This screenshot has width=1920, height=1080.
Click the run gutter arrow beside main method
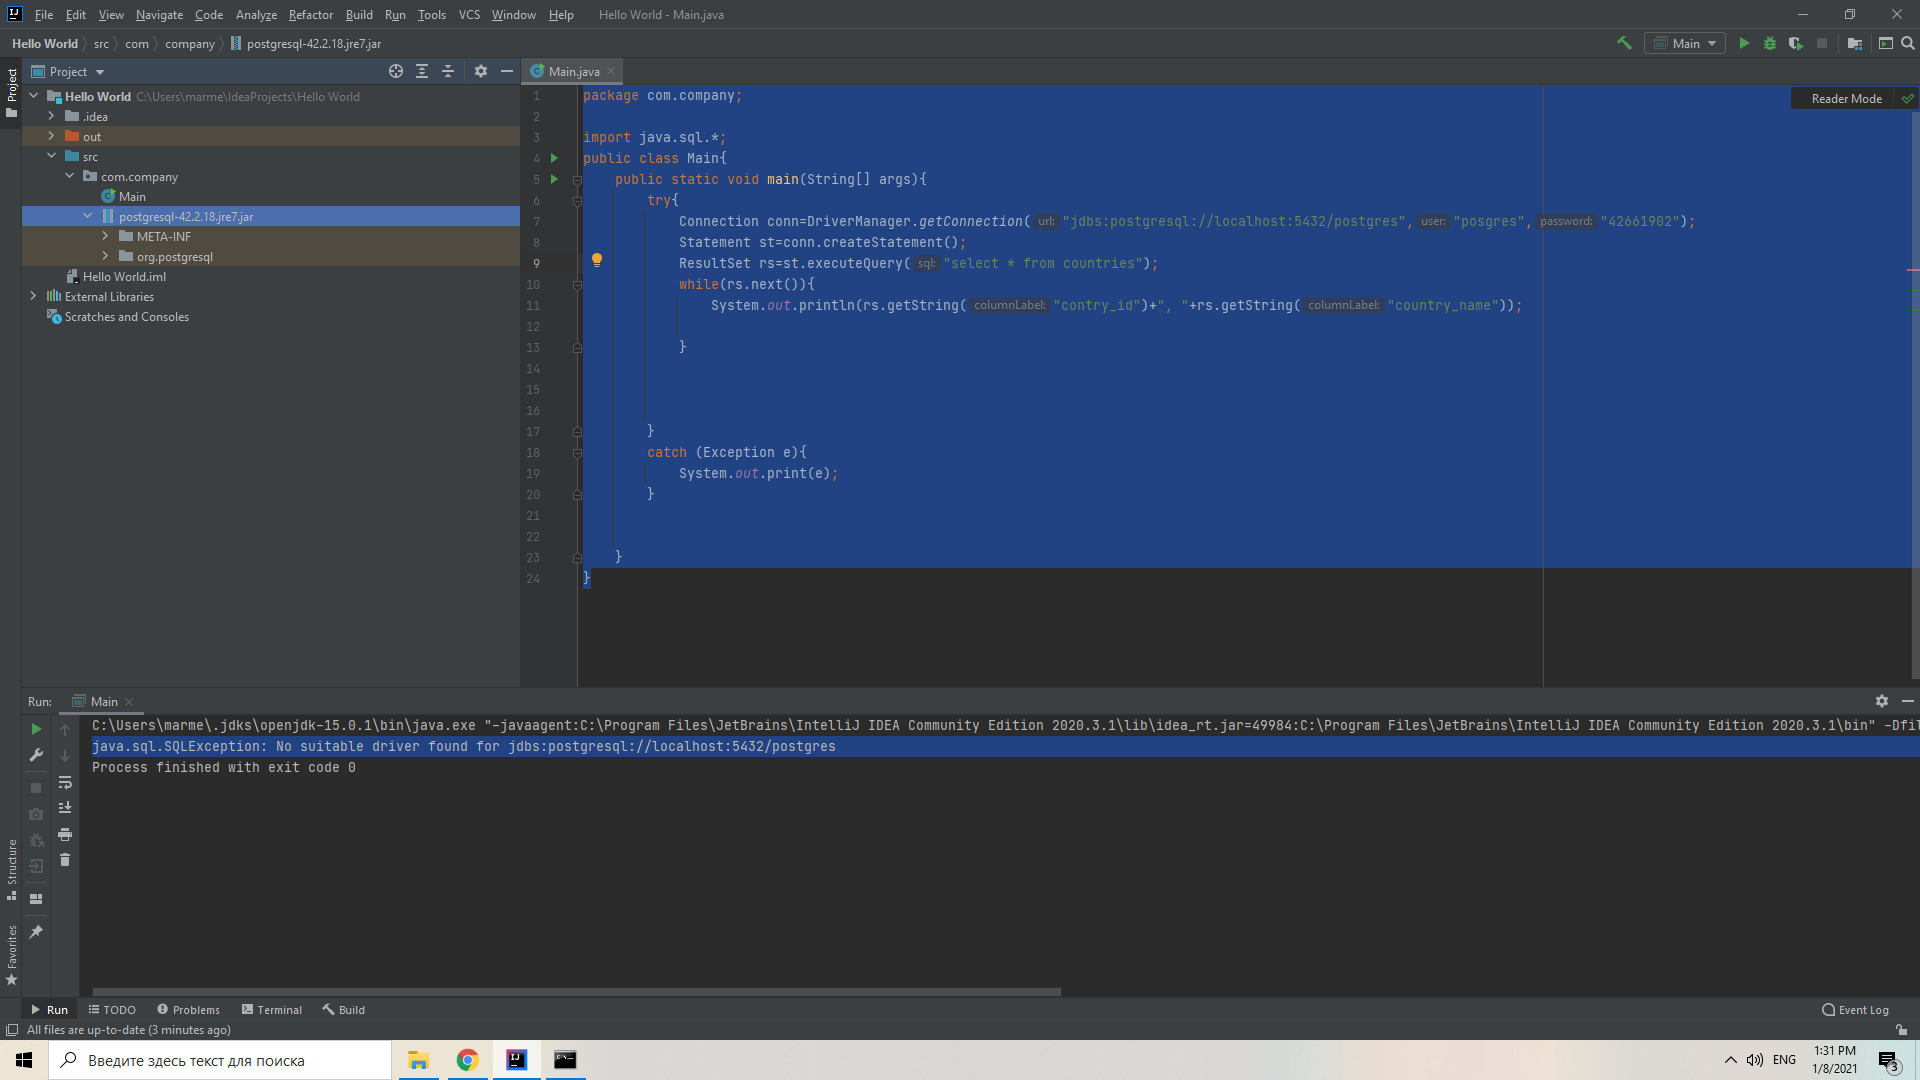click(554, 179)
